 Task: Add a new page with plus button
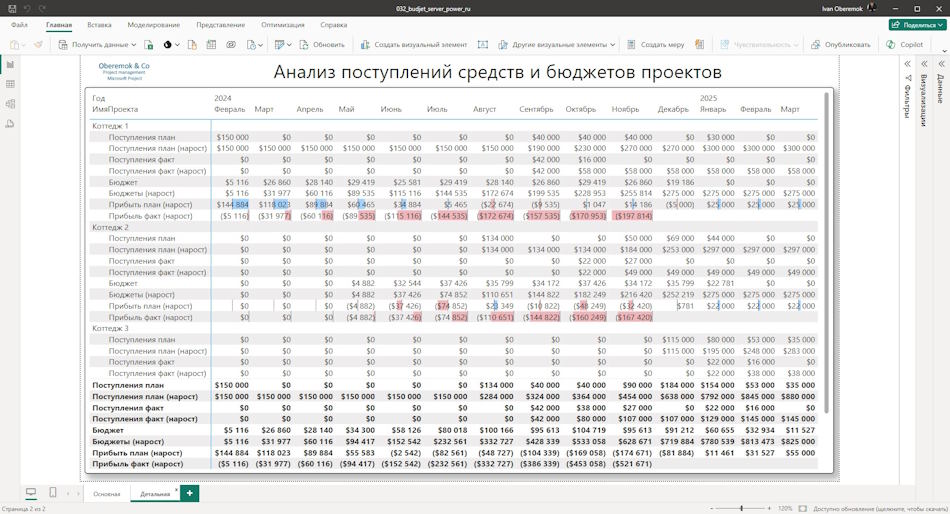click(190, 493)
